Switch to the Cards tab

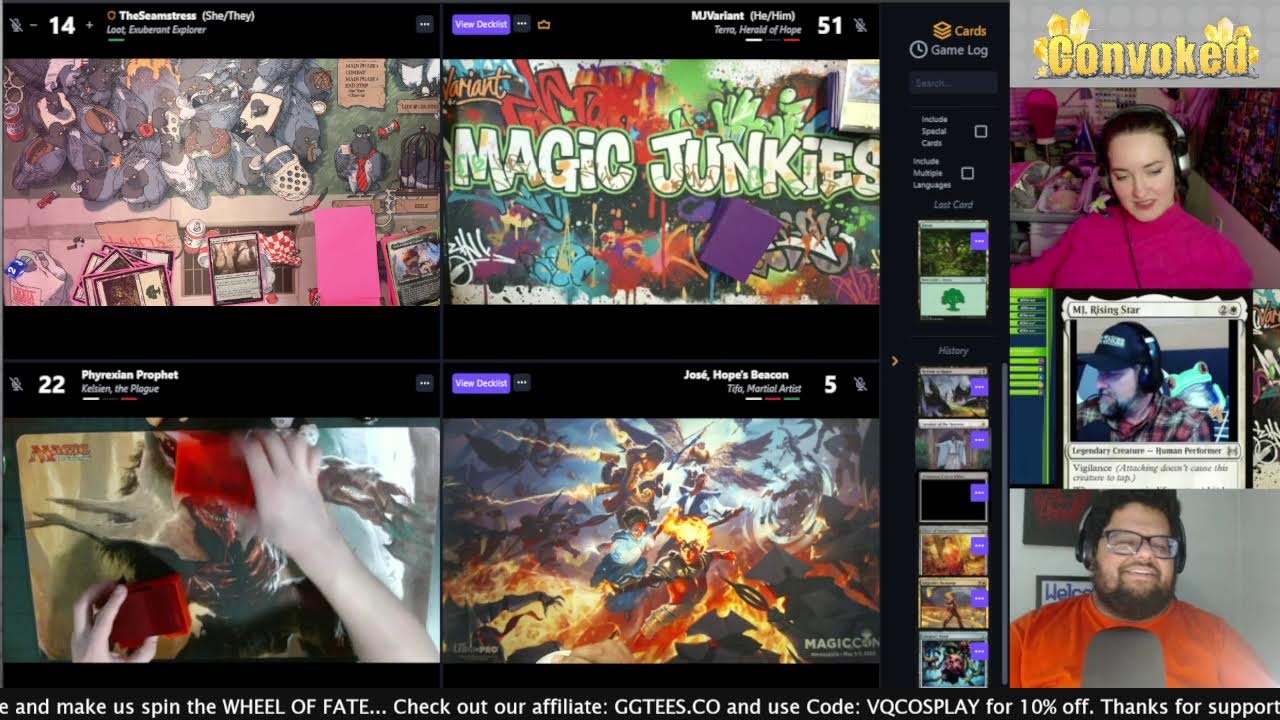(960, 30)
